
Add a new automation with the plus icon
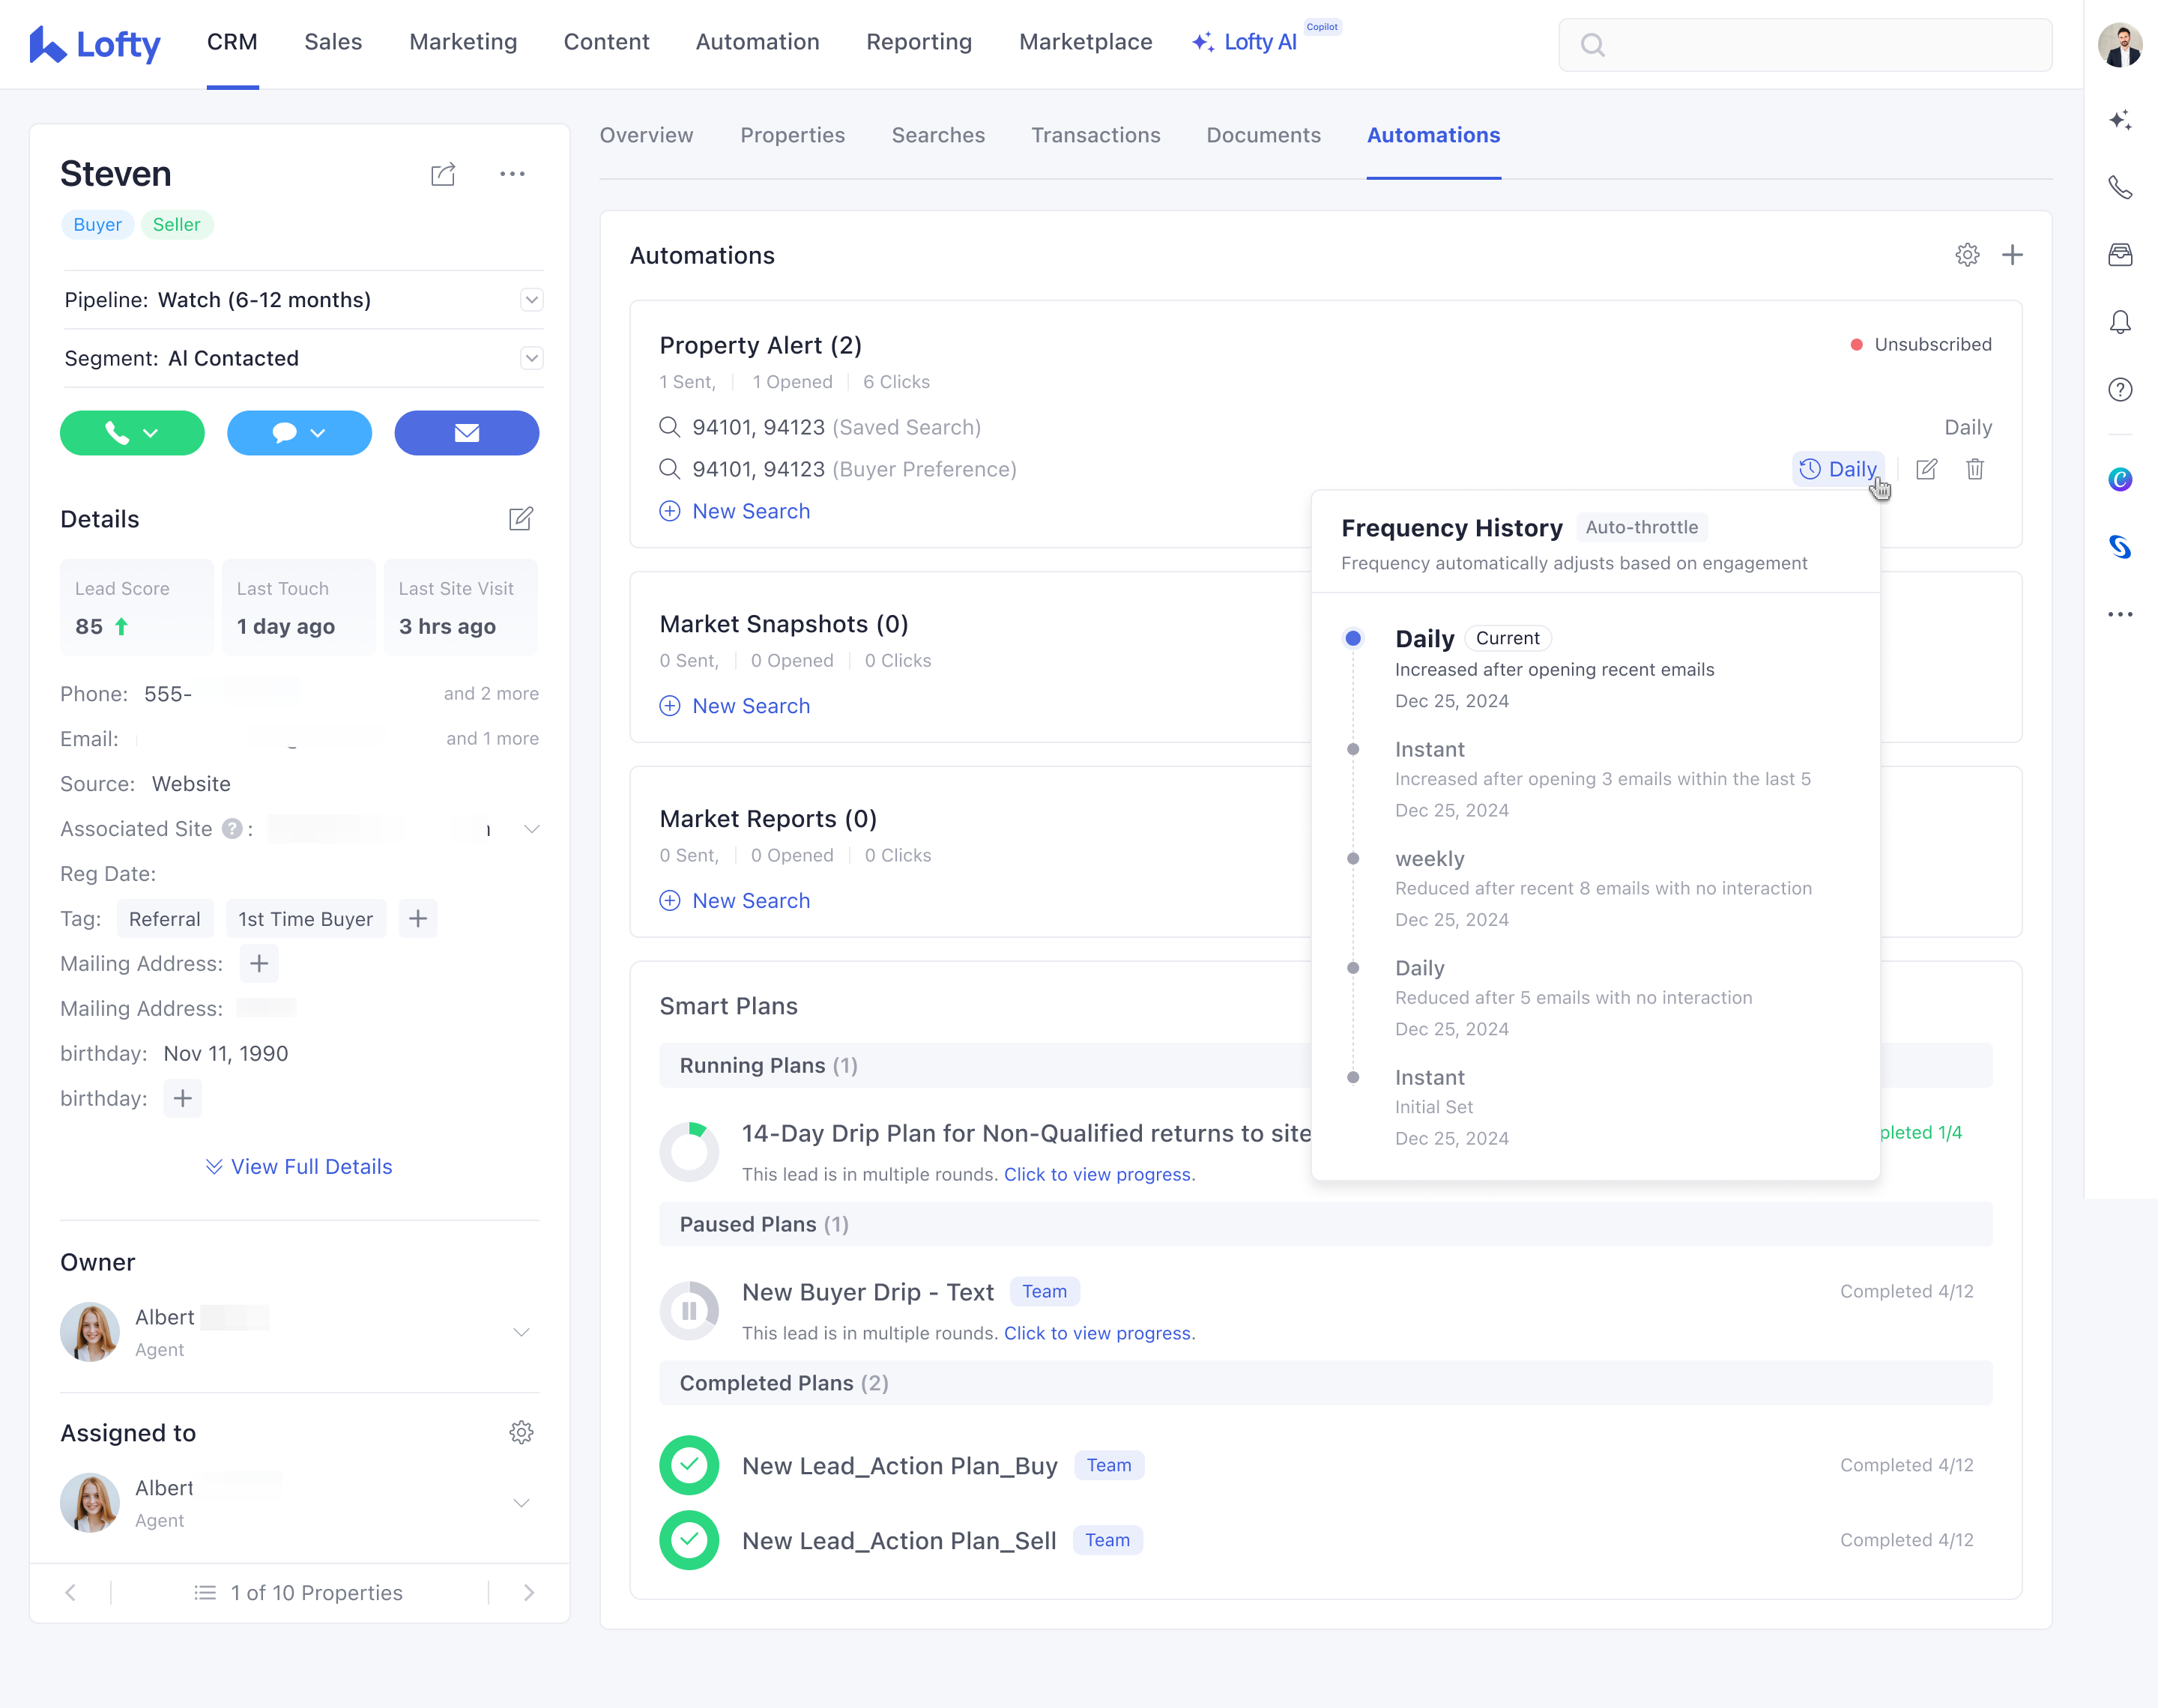click(x=2012, y=255)
